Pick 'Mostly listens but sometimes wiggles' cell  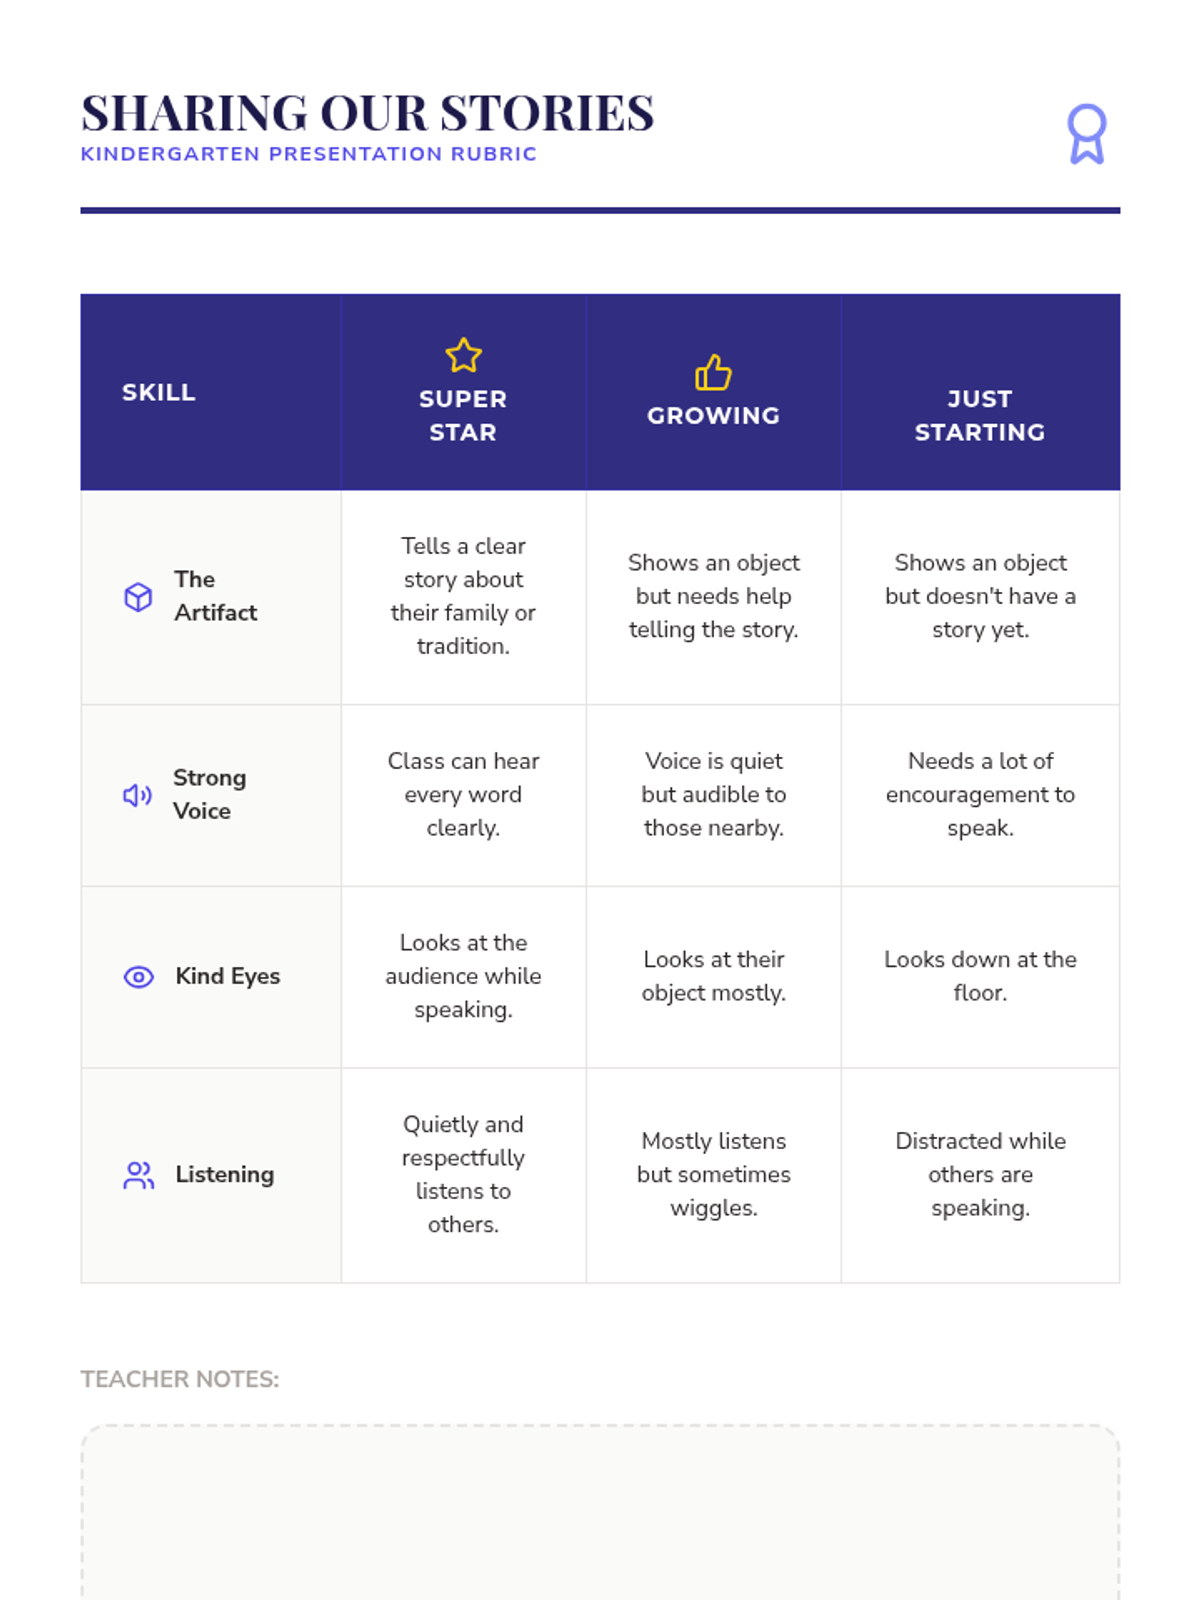point(713,1174)
